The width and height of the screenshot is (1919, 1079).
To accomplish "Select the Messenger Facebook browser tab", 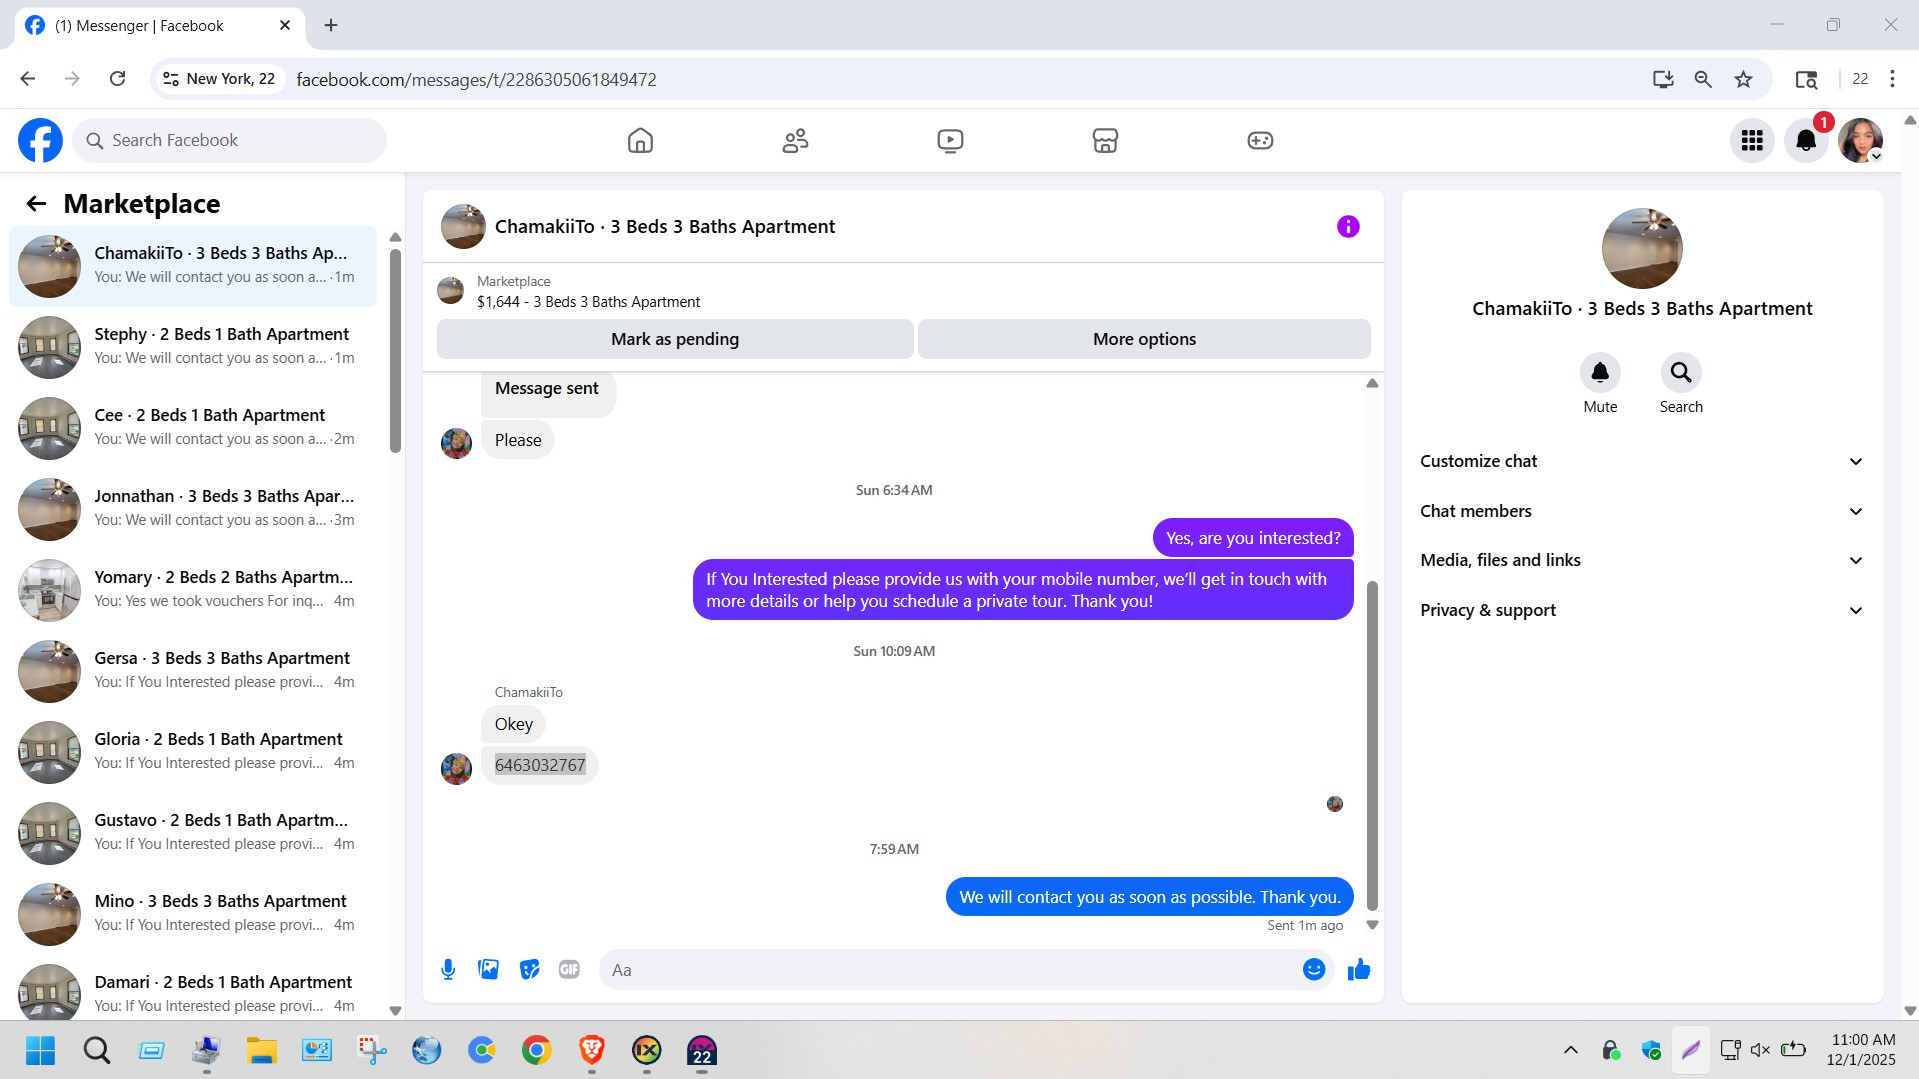I will click(158, 26).
